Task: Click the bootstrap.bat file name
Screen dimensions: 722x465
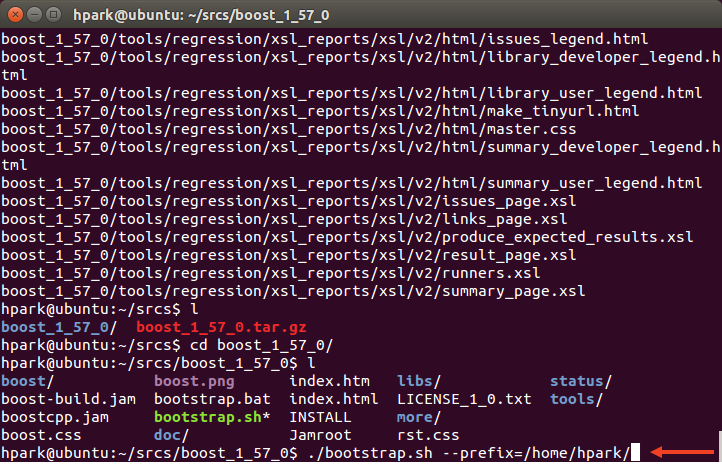Action: (x=212, y=399)
